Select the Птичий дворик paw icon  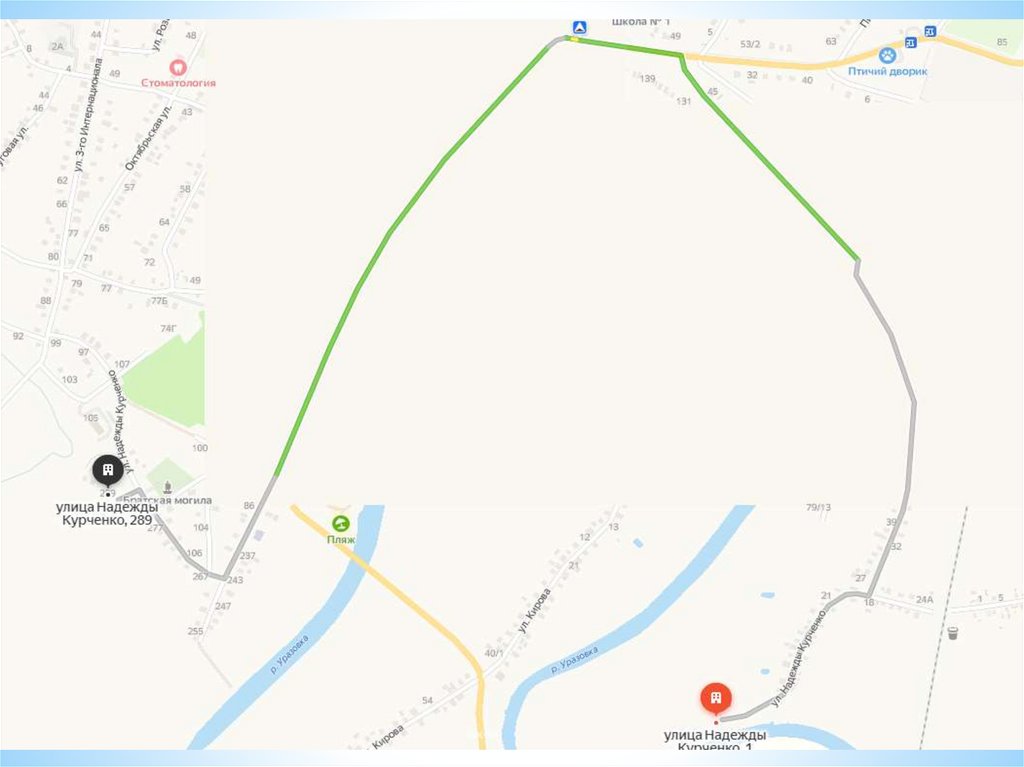(887, 55)
